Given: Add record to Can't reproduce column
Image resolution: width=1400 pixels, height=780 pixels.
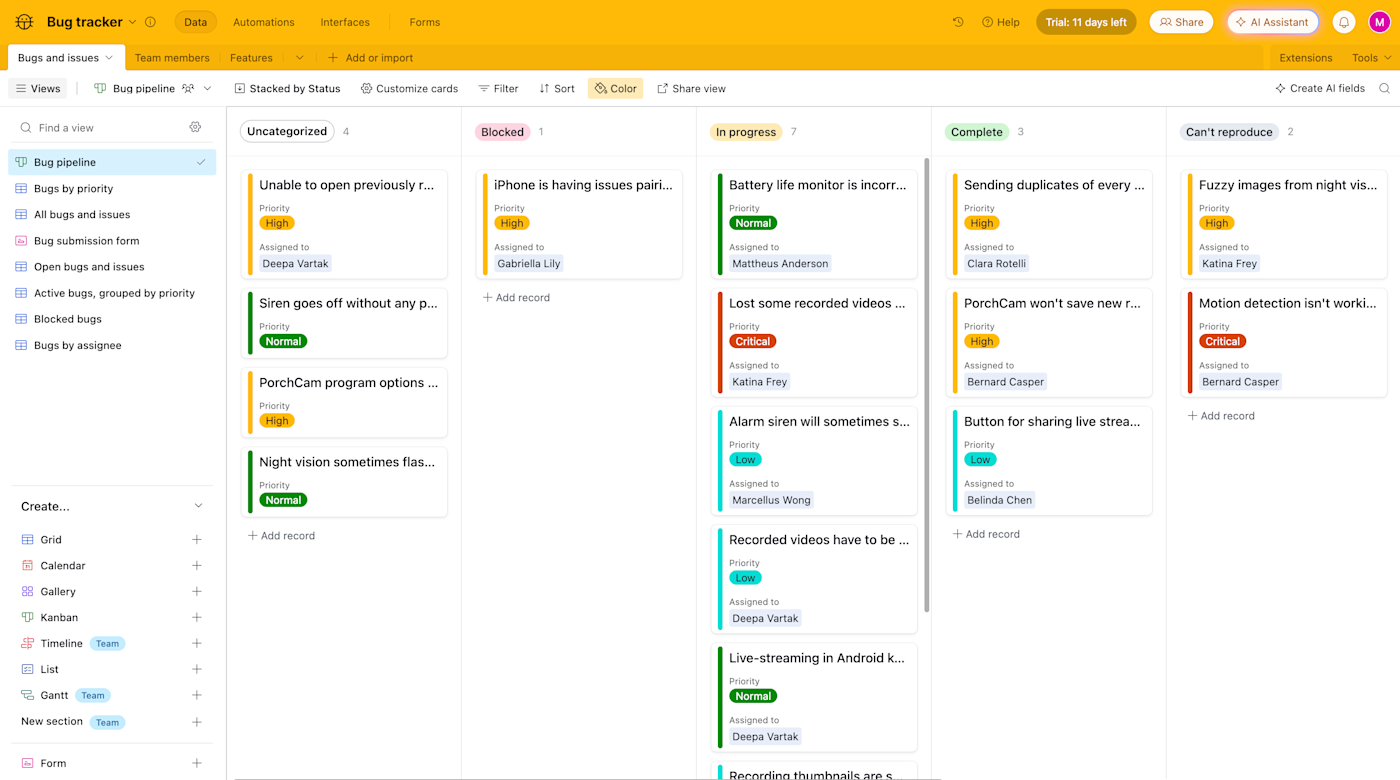Looking at the screenshot, I should (1221, 416).
